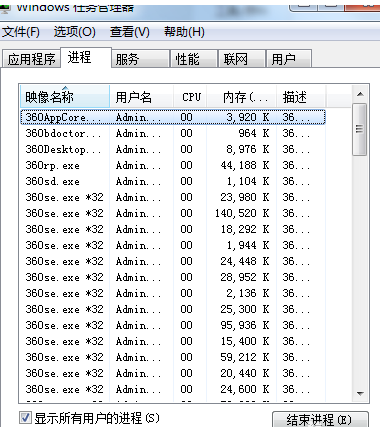Select 360se.exe process using 18,292 K
Image resolution: width=380 pixels, height=427 pixels.
pyautogui.click(x=173, y=229)
